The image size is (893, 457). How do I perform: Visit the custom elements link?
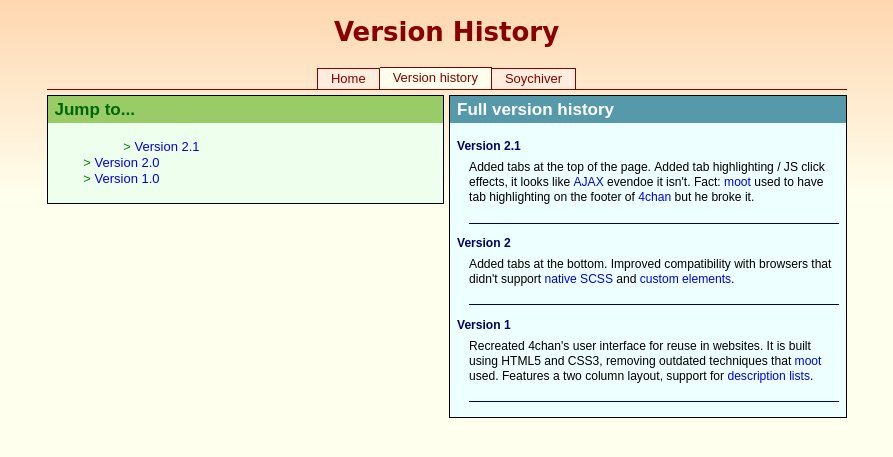click(685, 279)
